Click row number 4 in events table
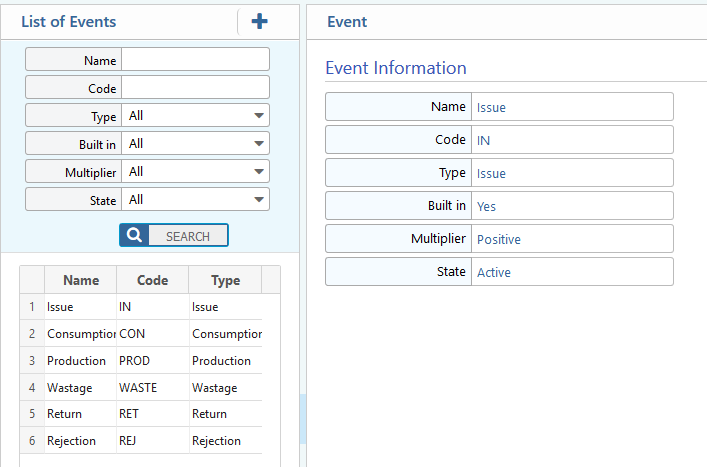The width and height of the screenshot is (707, 467). click(32, 388)
